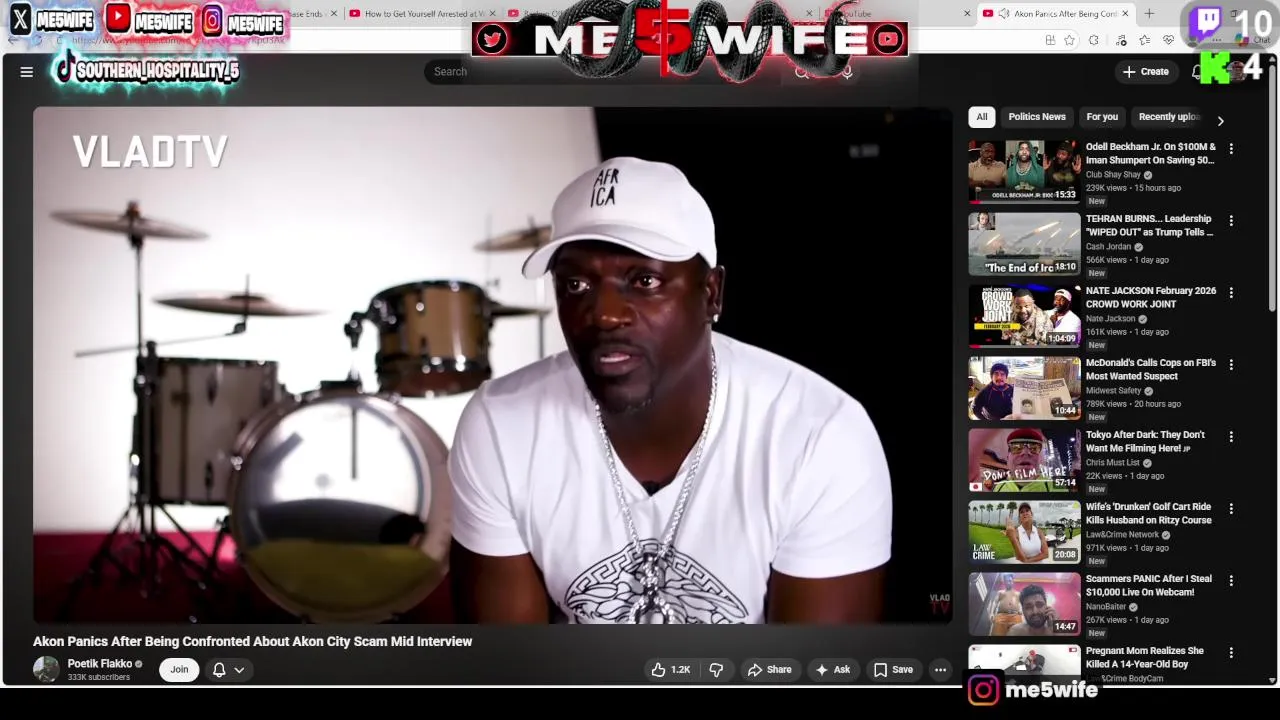The width and height of the screenshot is (1280, 720).
Task: Open TEHRAN BURNS video thumbnail
Action: (x=1024, y=243)
